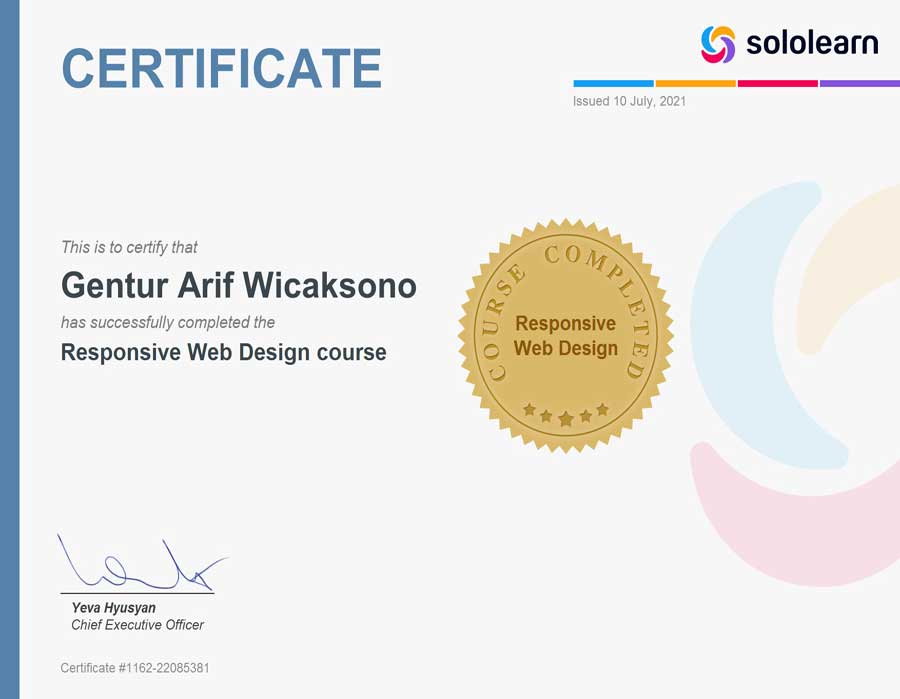Screen dimensions: 900x699
Task: Select the blue color bar under the logo
Action: tap(613, 84)
